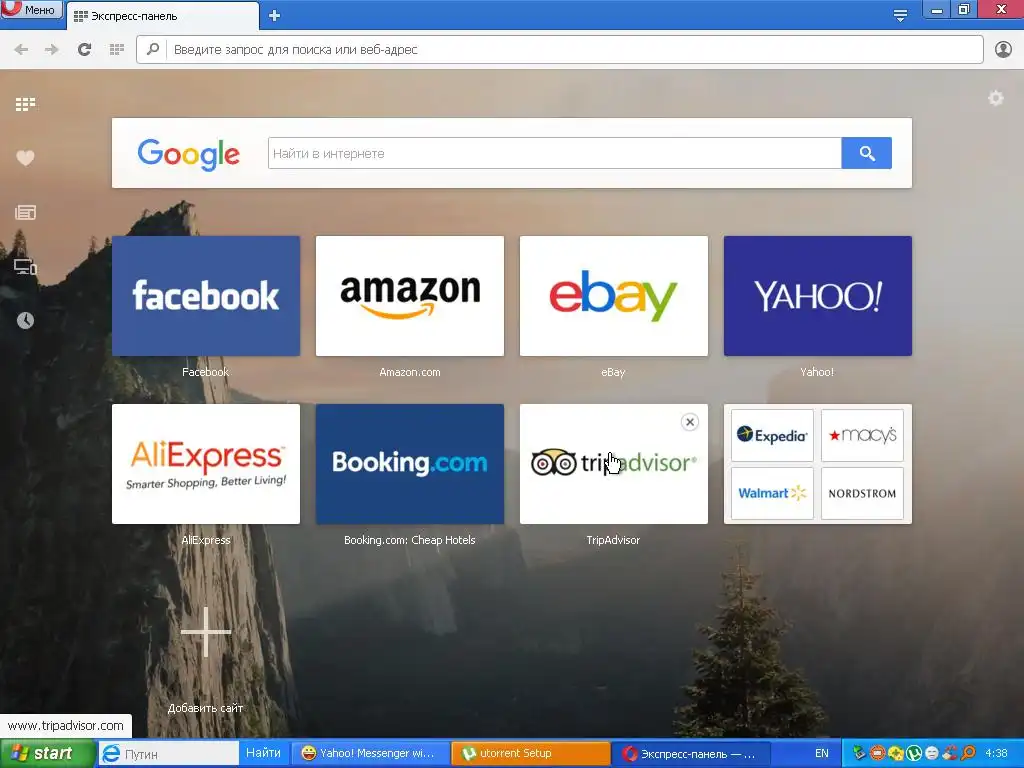Open the tab list menu icon

[900, 15]
